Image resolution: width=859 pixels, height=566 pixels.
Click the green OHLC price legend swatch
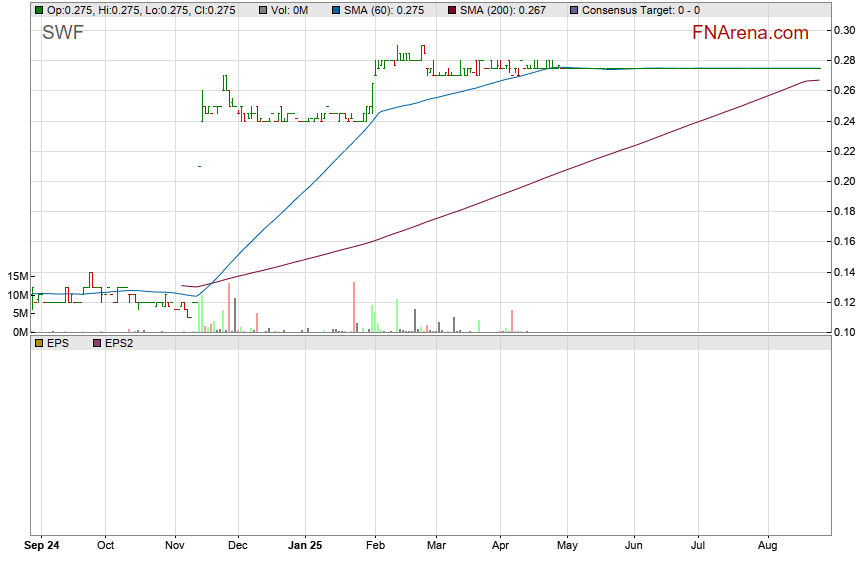(38, 10)
